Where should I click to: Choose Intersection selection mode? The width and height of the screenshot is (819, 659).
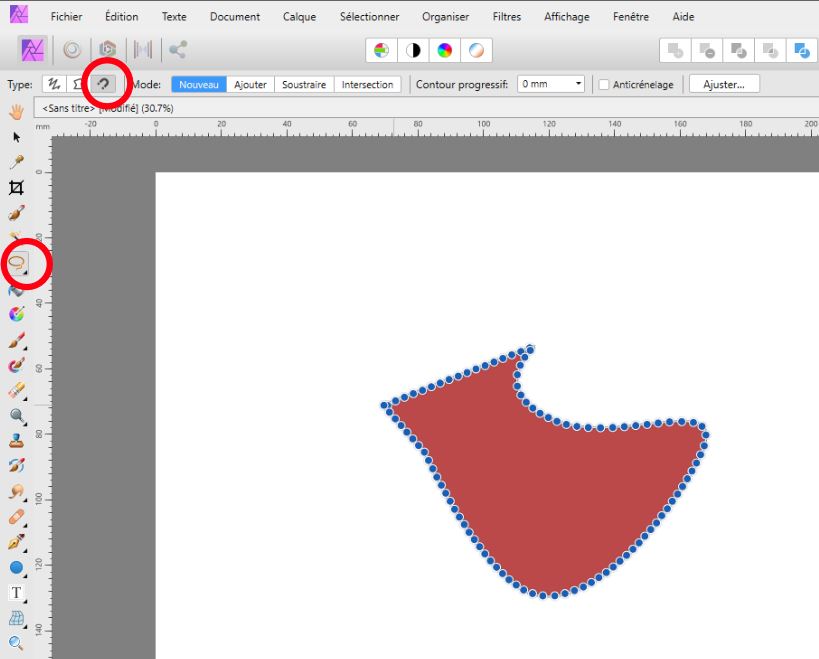[367, 85]
